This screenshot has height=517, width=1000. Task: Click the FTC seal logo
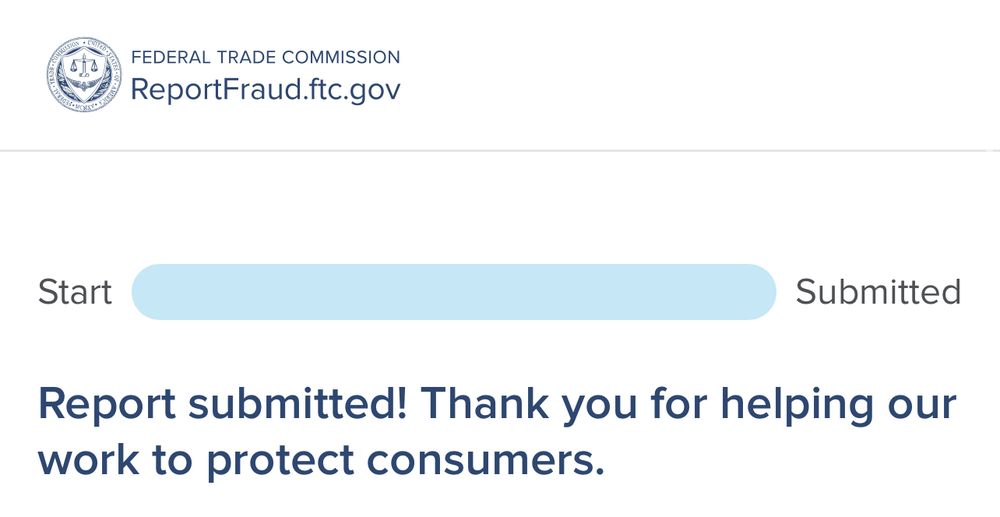click(x=81, y=73)
